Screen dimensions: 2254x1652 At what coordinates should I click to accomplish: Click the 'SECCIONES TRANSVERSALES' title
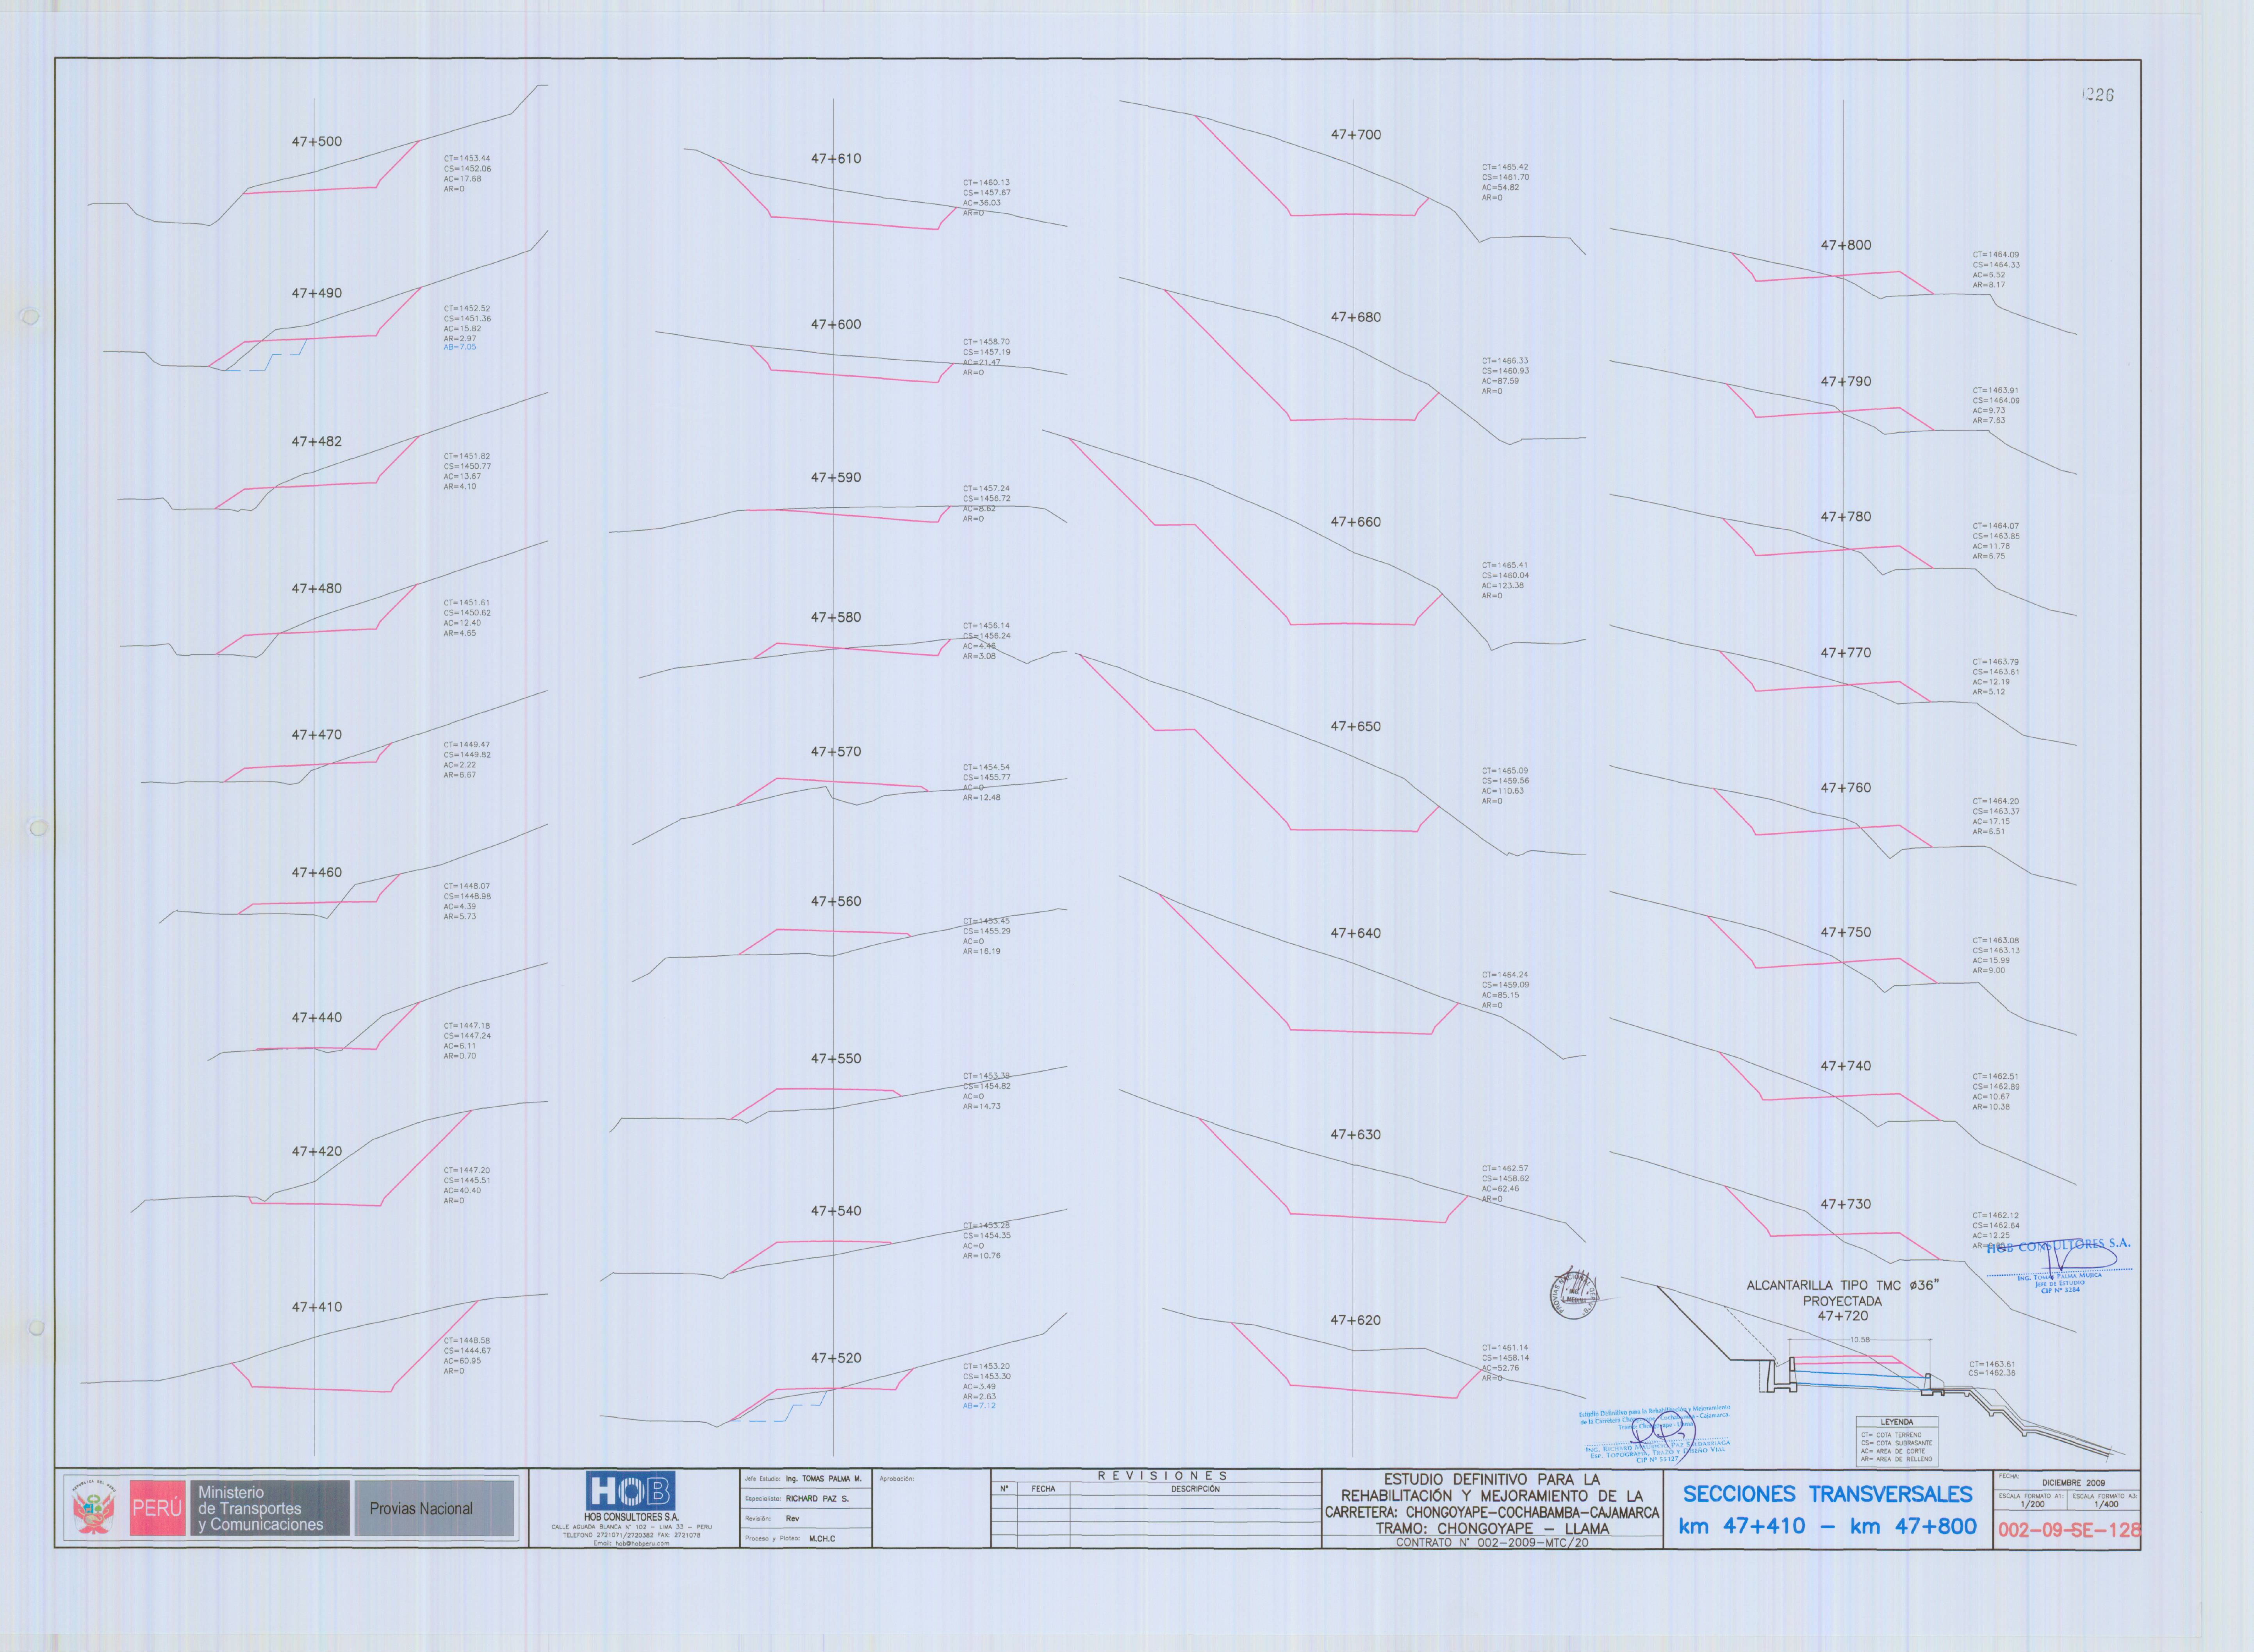pyautogui.click(x=1827, y=1494)
